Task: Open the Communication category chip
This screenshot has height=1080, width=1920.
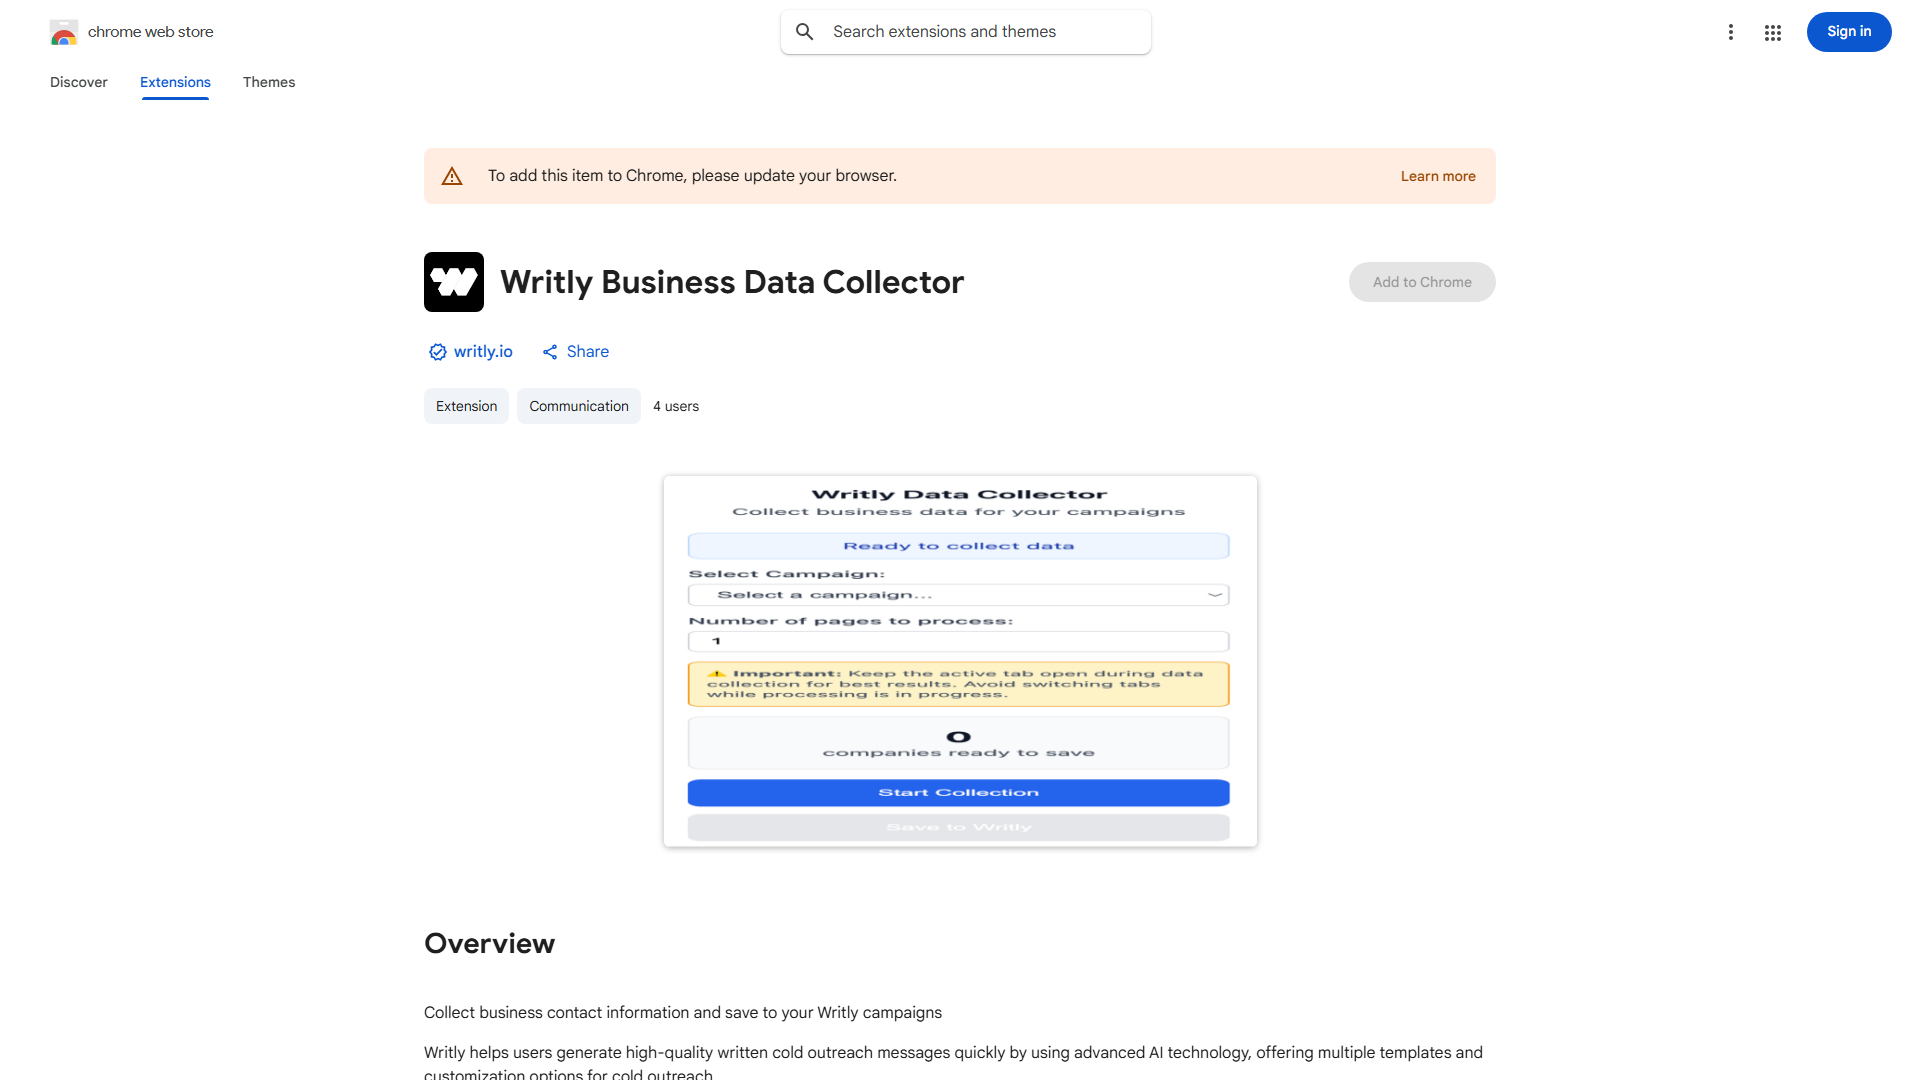Action: coord(578,406)
